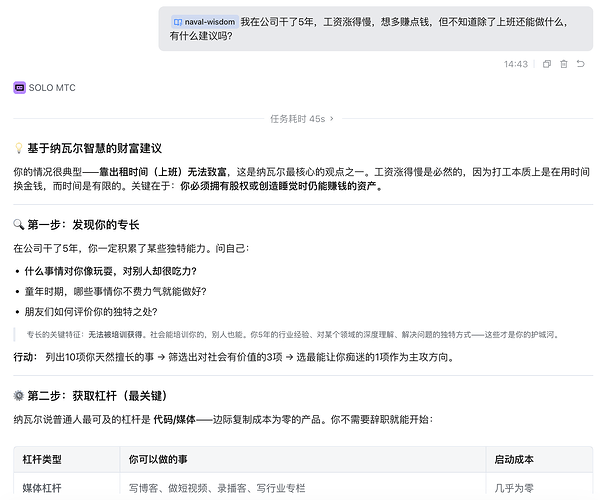
Task: Click the gear emoji before 第二步
Action: [18, 396]
